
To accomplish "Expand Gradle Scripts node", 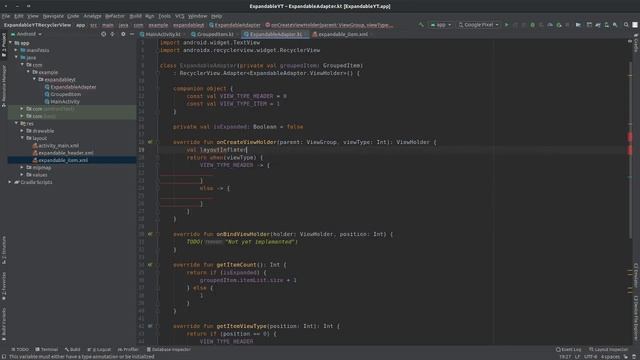I will (x=11, y=182).
